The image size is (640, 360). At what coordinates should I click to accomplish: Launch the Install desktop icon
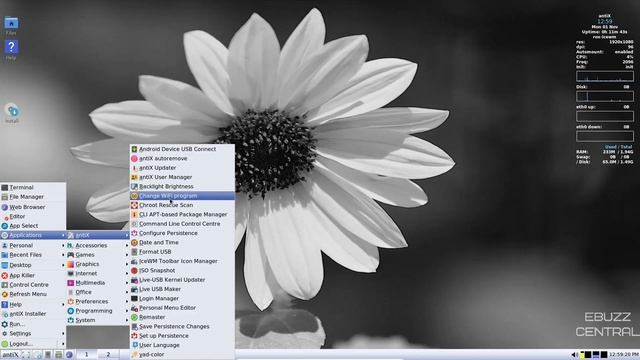tap(12, 113)
